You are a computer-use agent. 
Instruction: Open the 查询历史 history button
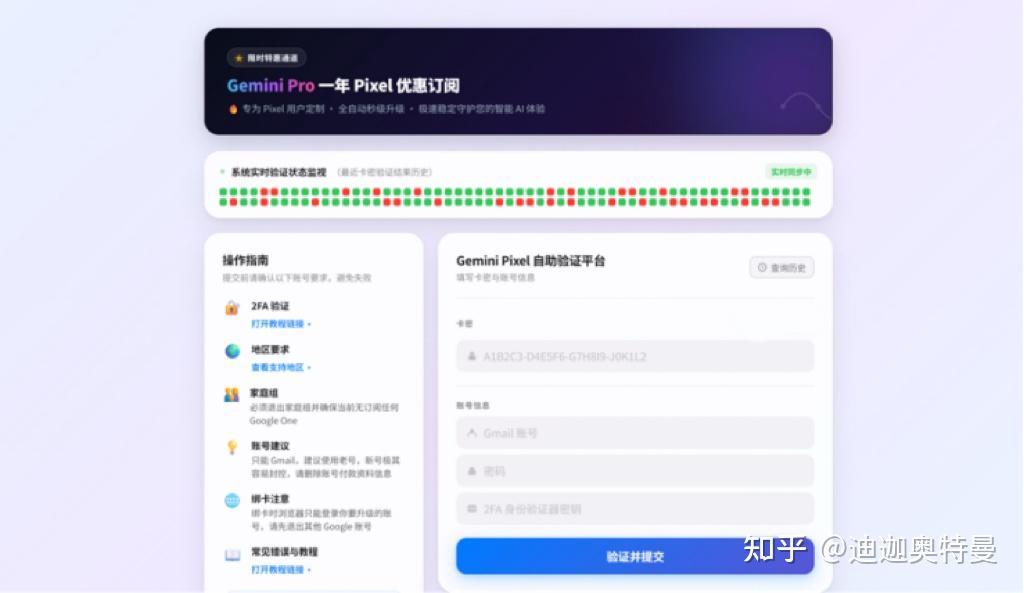(x=782, y=268)
